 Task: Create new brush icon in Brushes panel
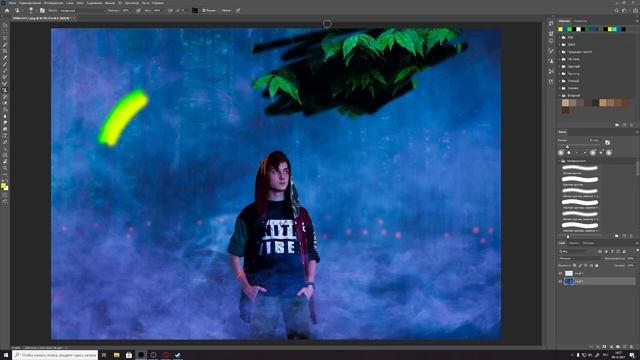click(x=624, y=236)
